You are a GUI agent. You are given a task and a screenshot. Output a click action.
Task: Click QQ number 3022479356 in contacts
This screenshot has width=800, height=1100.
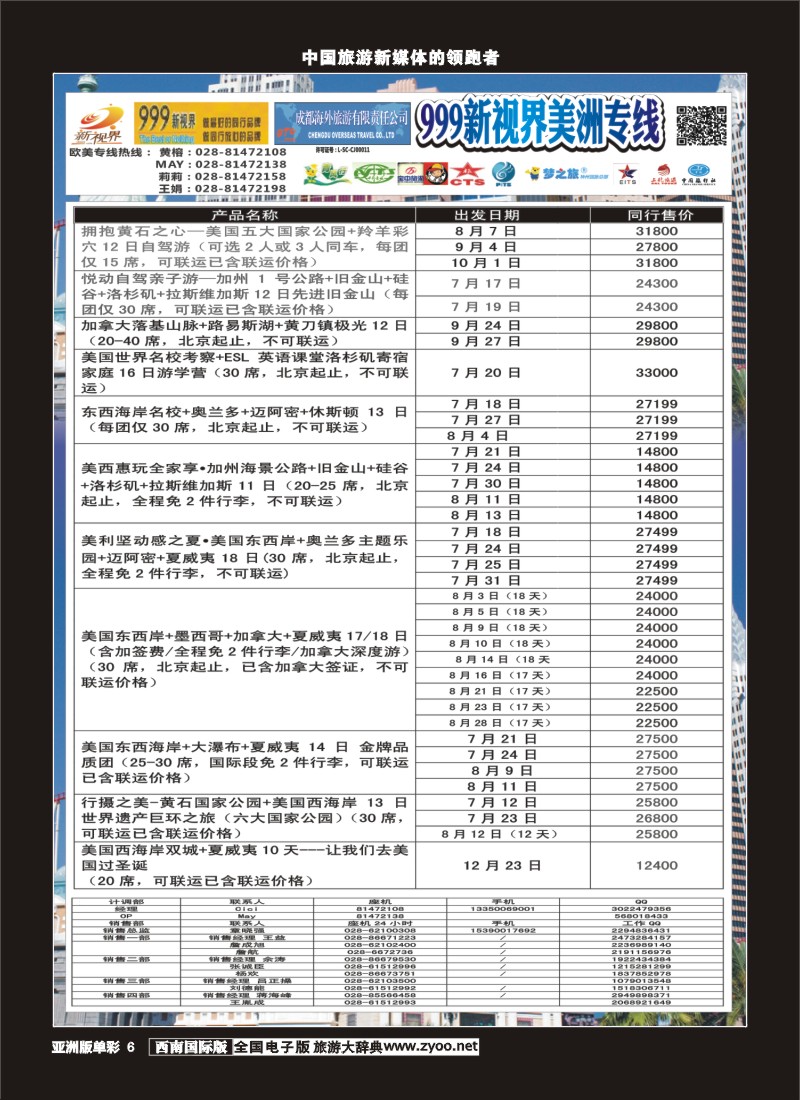point(641,908)
